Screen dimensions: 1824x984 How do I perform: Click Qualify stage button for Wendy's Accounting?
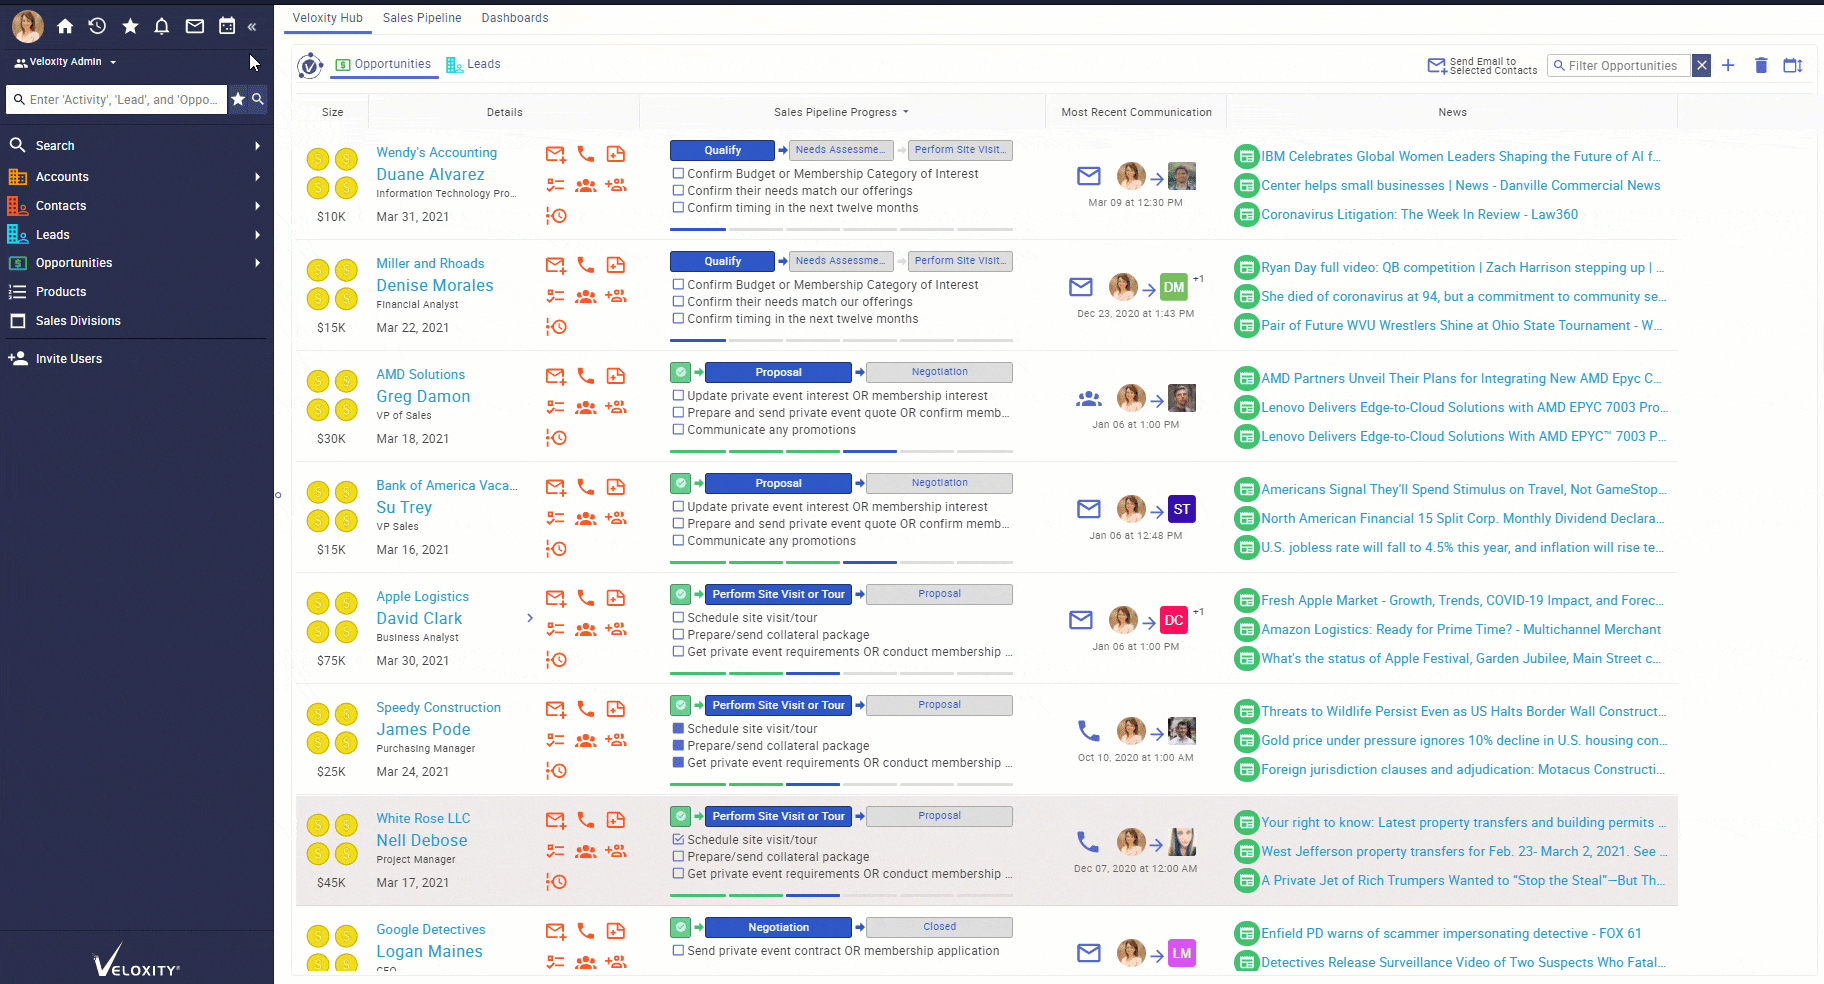point(722,150)
